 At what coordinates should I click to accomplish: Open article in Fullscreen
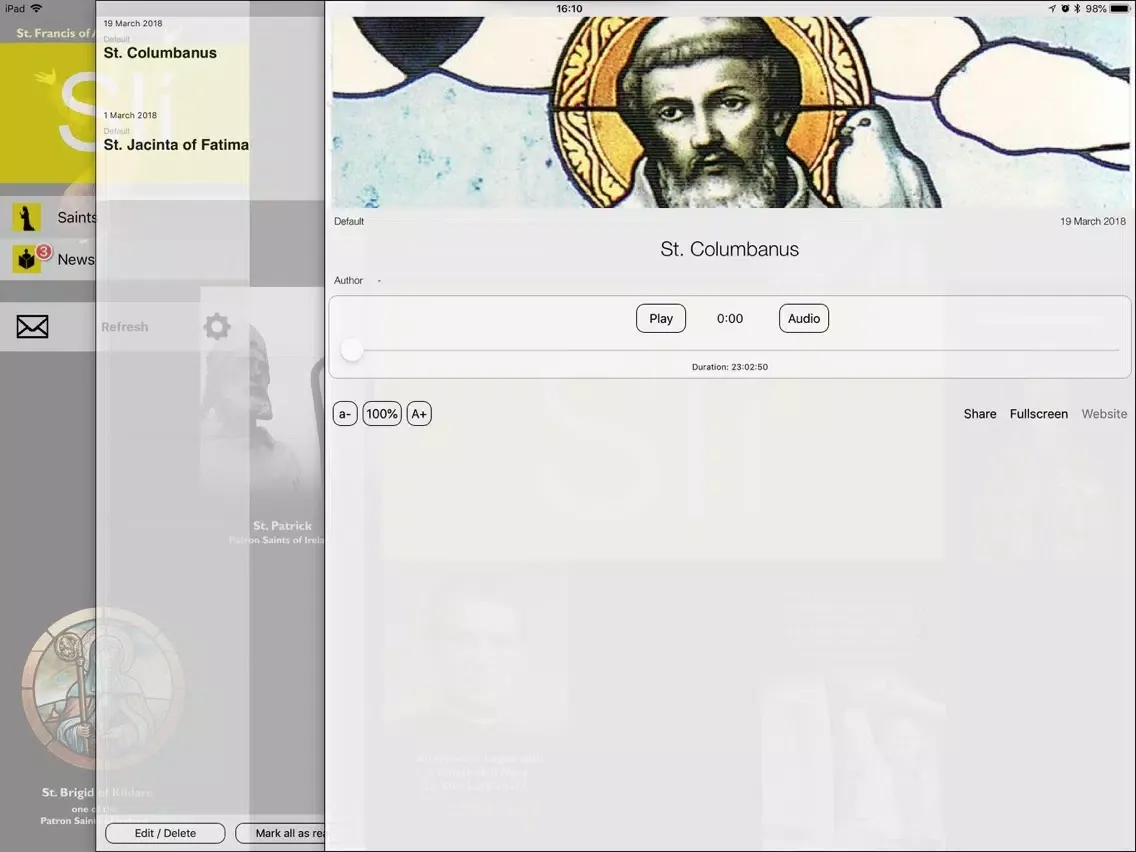[x=1038, y=414]
